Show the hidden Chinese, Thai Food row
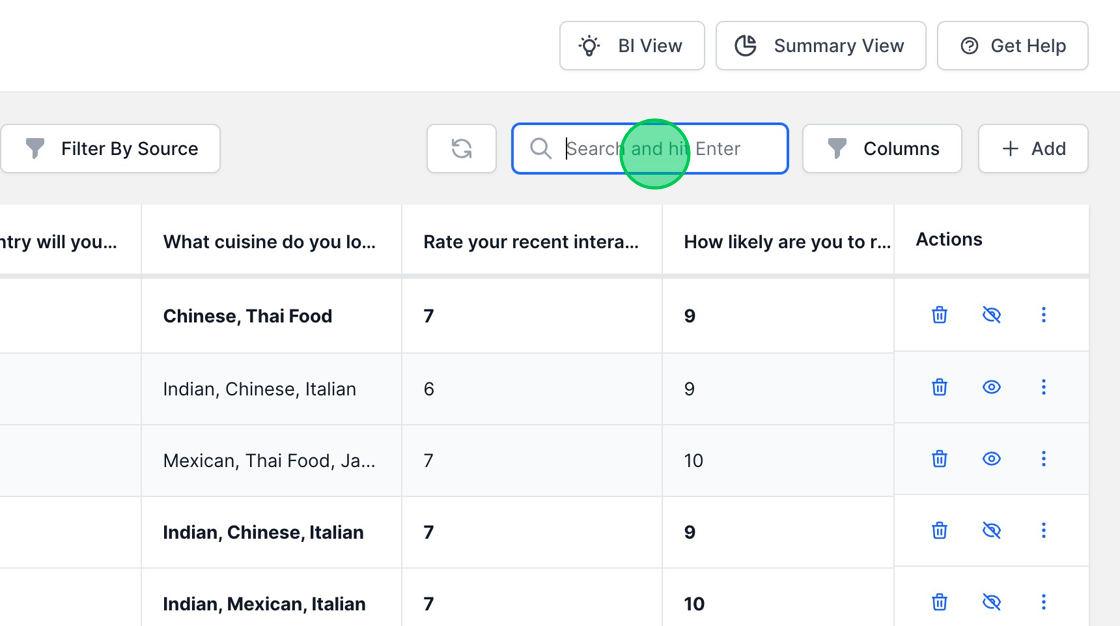 pos(991,314)
